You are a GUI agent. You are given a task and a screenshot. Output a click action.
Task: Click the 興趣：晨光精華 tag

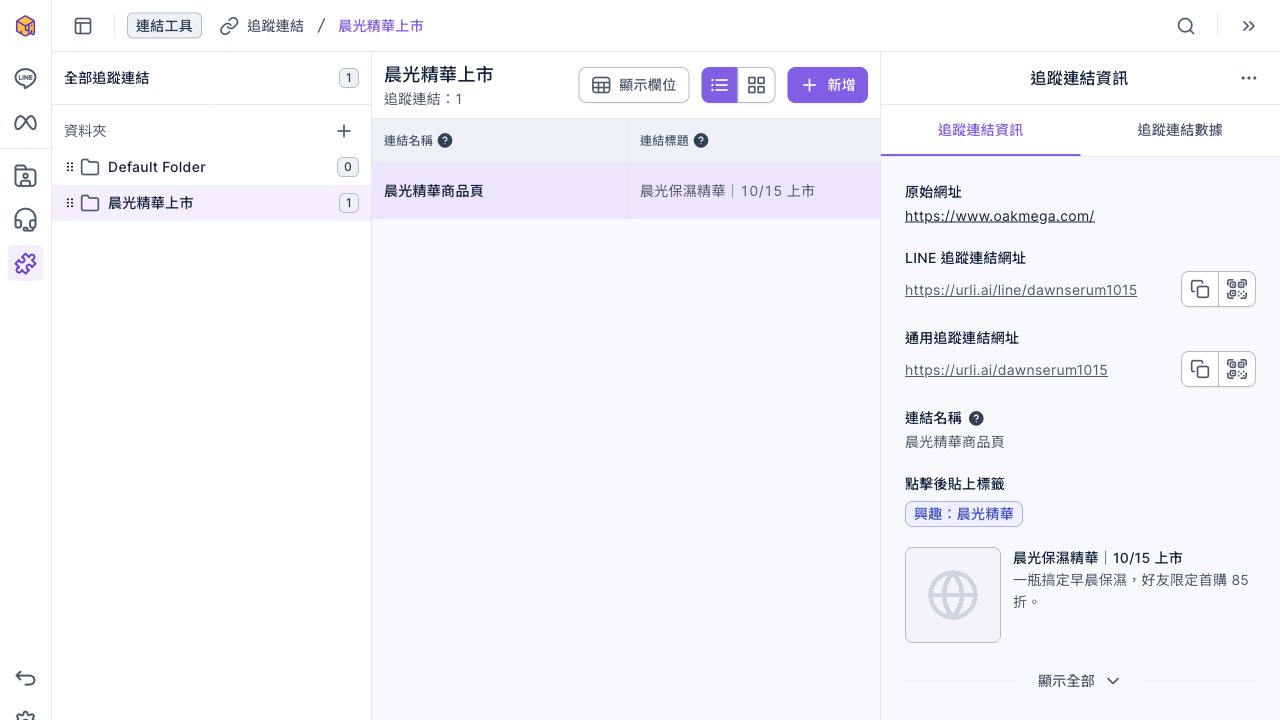pos(964,514)
